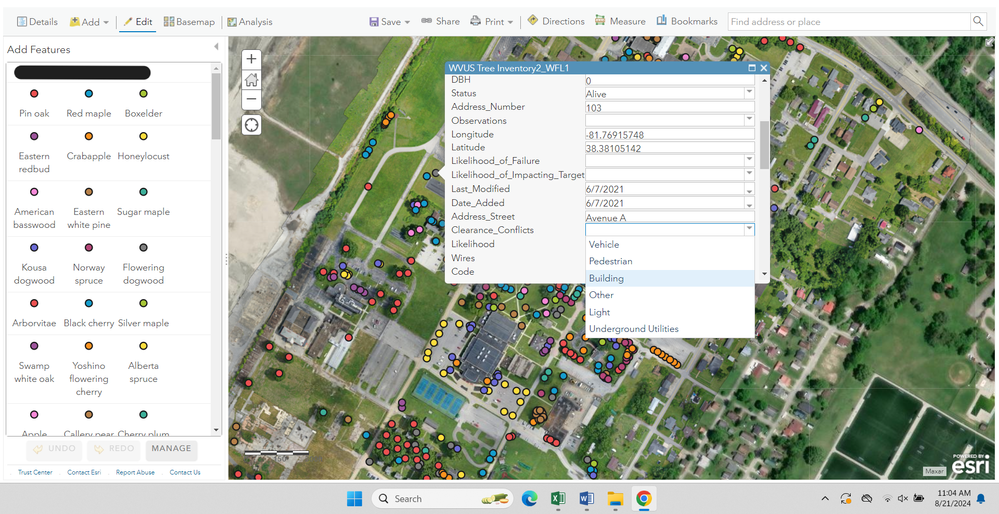
Task: Open the Directions tool
Action: click(x=556, y=22)
